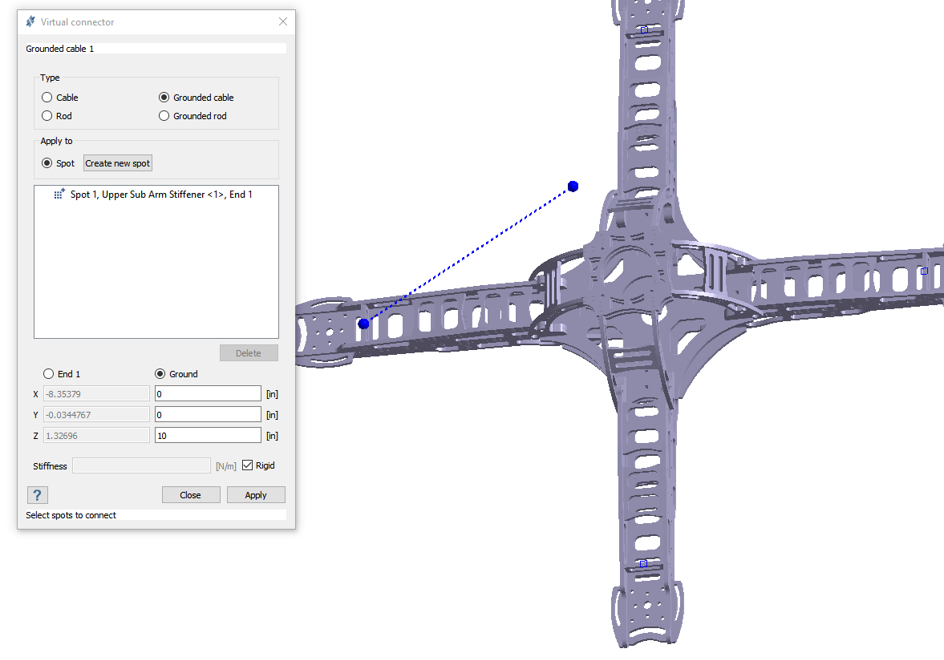Open help with the question mark button

point(37,495)
